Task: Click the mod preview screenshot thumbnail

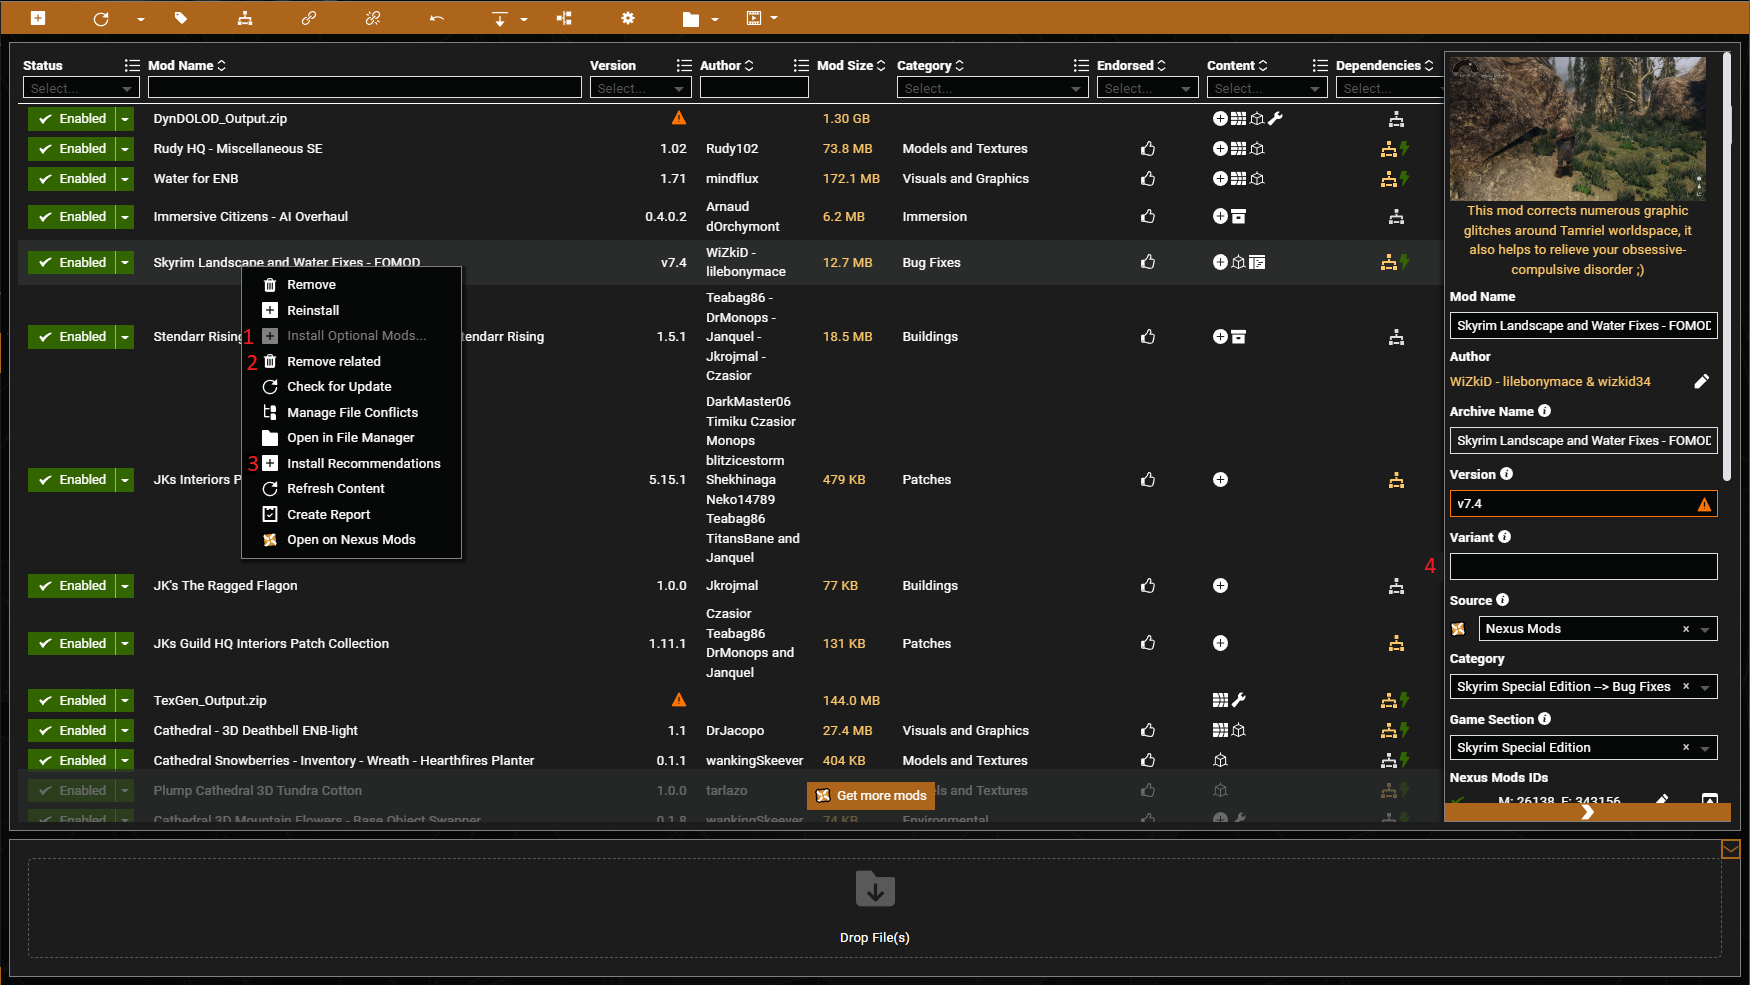Action: click(1578, 128)
